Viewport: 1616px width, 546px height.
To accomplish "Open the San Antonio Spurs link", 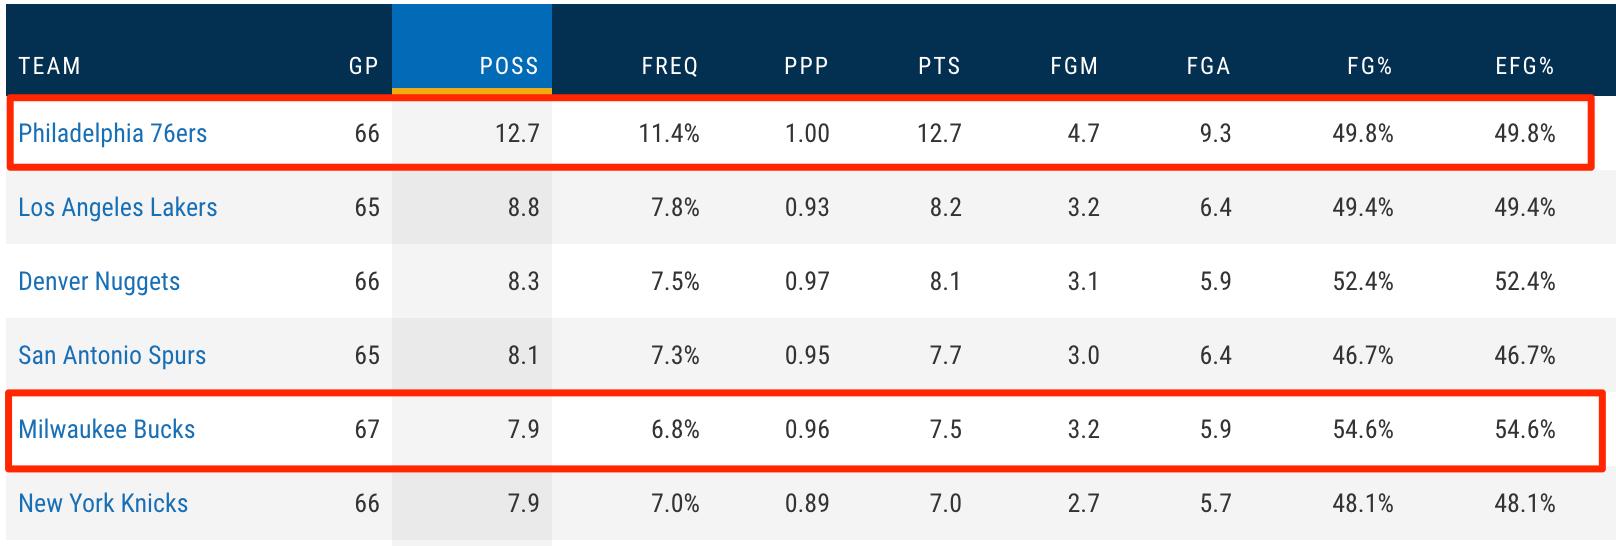I will (x=112, y=355).
